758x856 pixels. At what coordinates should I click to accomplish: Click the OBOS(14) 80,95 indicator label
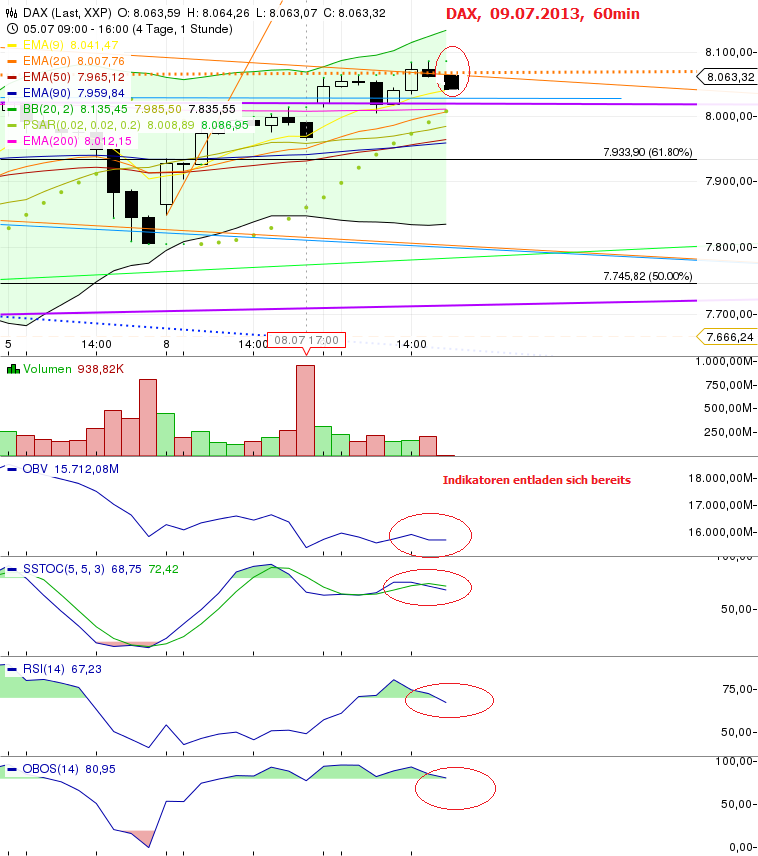[x=69, y=769]
